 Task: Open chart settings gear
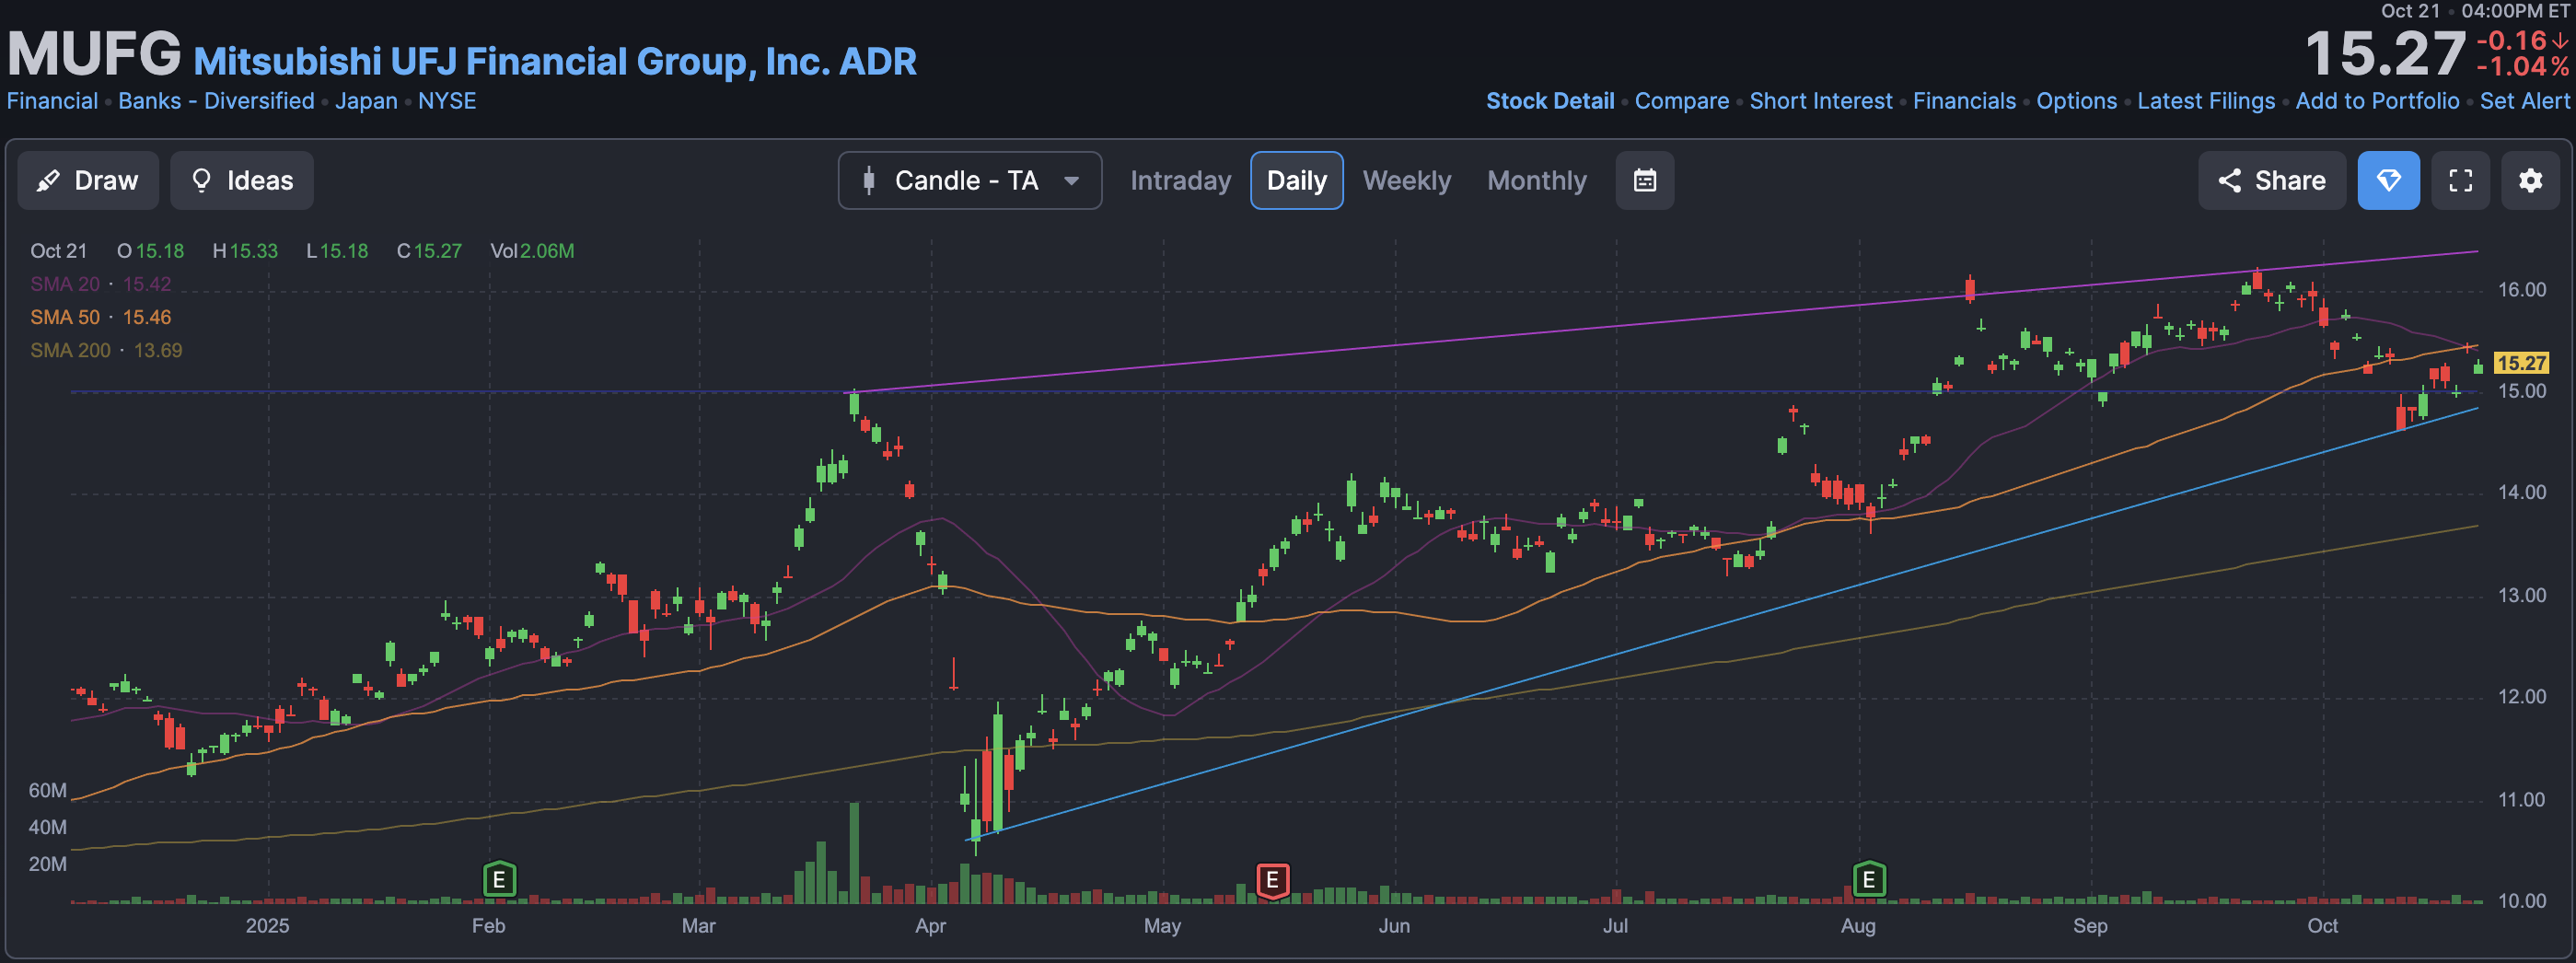tap(2531, 180)
